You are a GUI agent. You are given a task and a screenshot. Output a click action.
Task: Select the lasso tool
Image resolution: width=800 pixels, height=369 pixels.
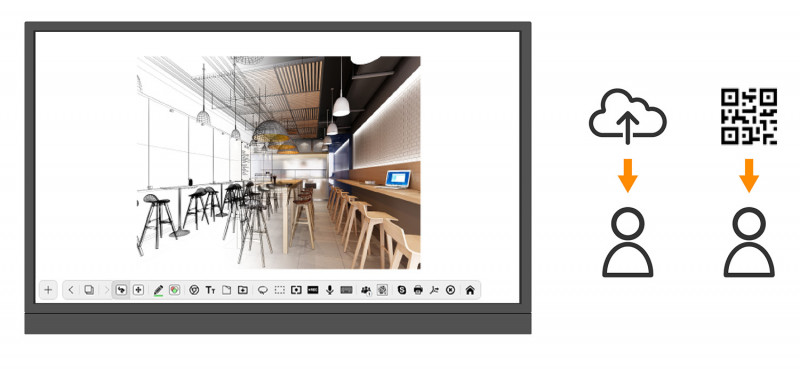[x=263, y=290]
